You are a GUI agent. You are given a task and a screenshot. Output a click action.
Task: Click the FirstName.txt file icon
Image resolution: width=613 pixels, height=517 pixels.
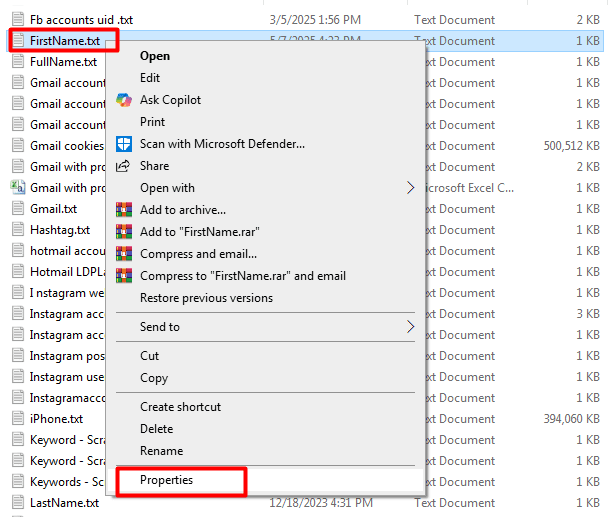click(18, 40)
